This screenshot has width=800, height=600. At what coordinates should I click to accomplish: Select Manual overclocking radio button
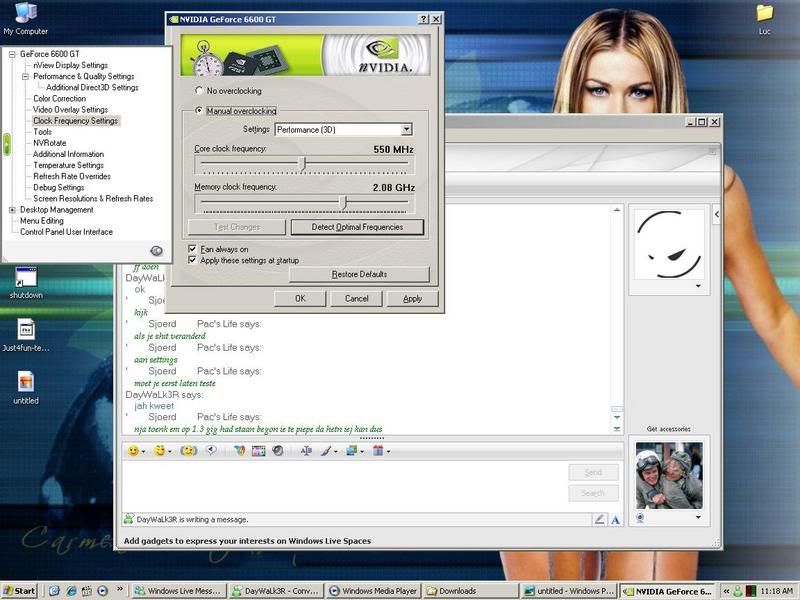(199, 110)
